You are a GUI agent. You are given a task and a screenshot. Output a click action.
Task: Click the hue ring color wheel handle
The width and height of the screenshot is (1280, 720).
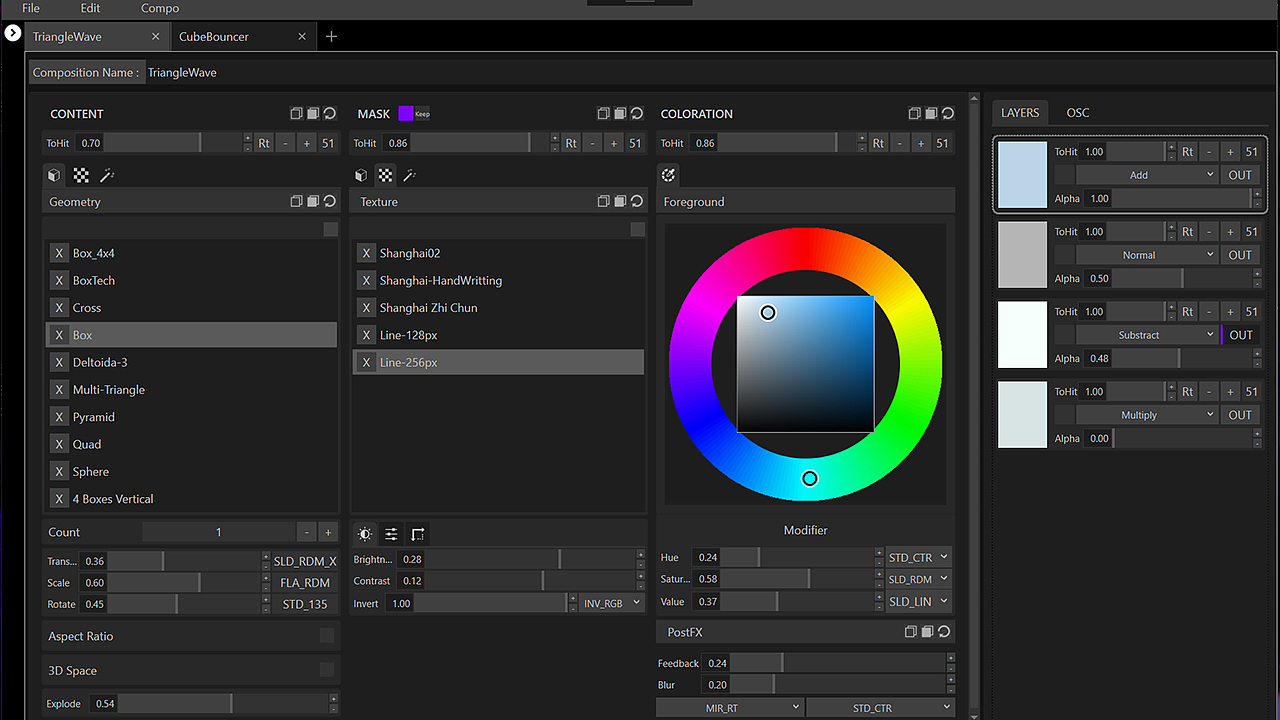pyautogui.click(x=810, y=479)
